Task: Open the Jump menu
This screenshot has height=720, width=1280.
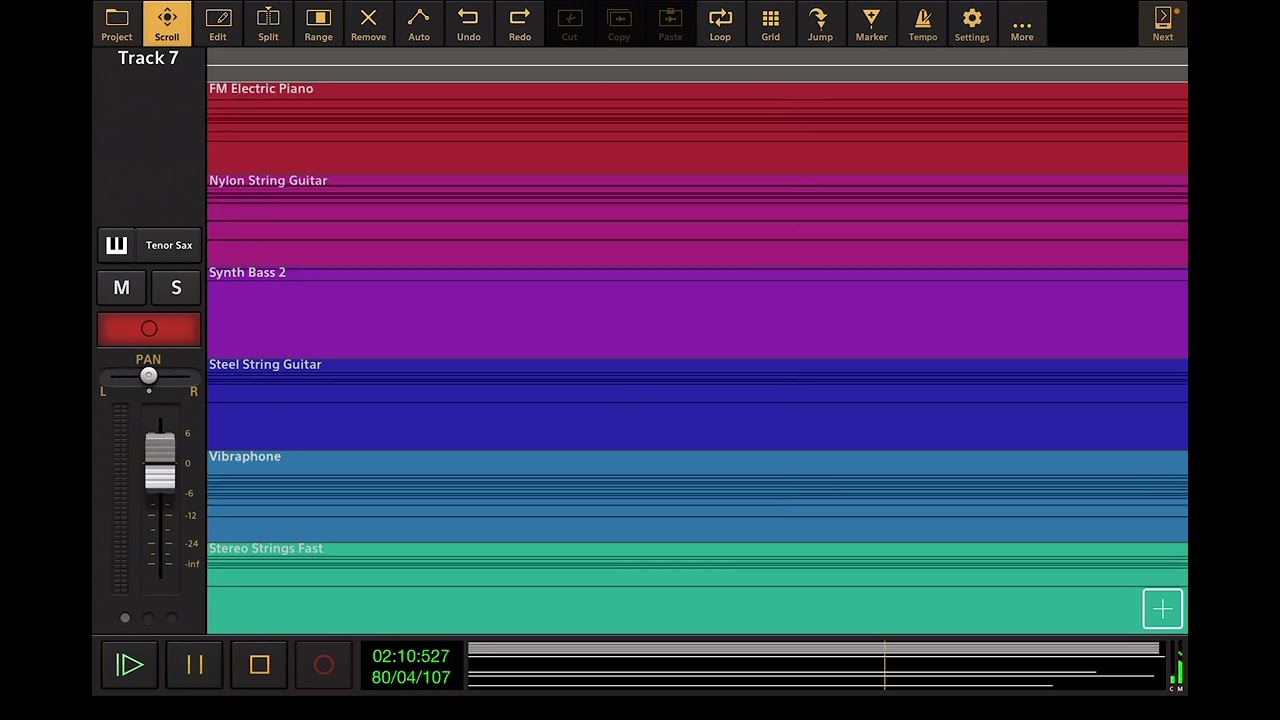Action: [820, 24]
